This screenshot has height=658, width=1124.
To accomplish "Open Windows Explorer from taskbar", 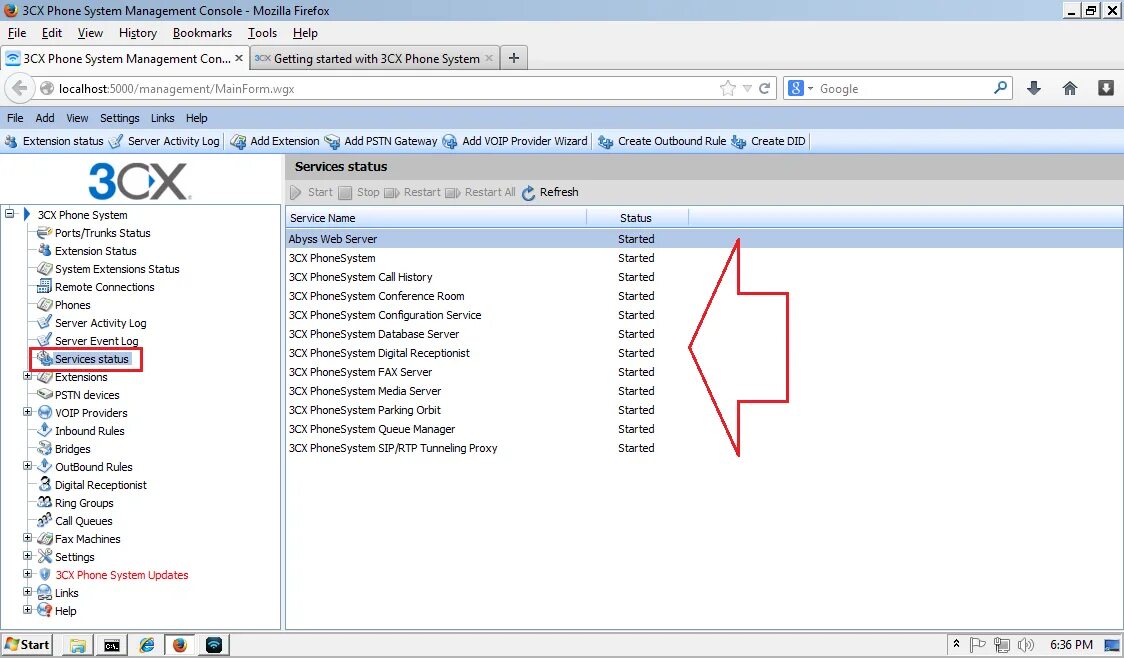I will pyautogui.click(x=77, y=645).
